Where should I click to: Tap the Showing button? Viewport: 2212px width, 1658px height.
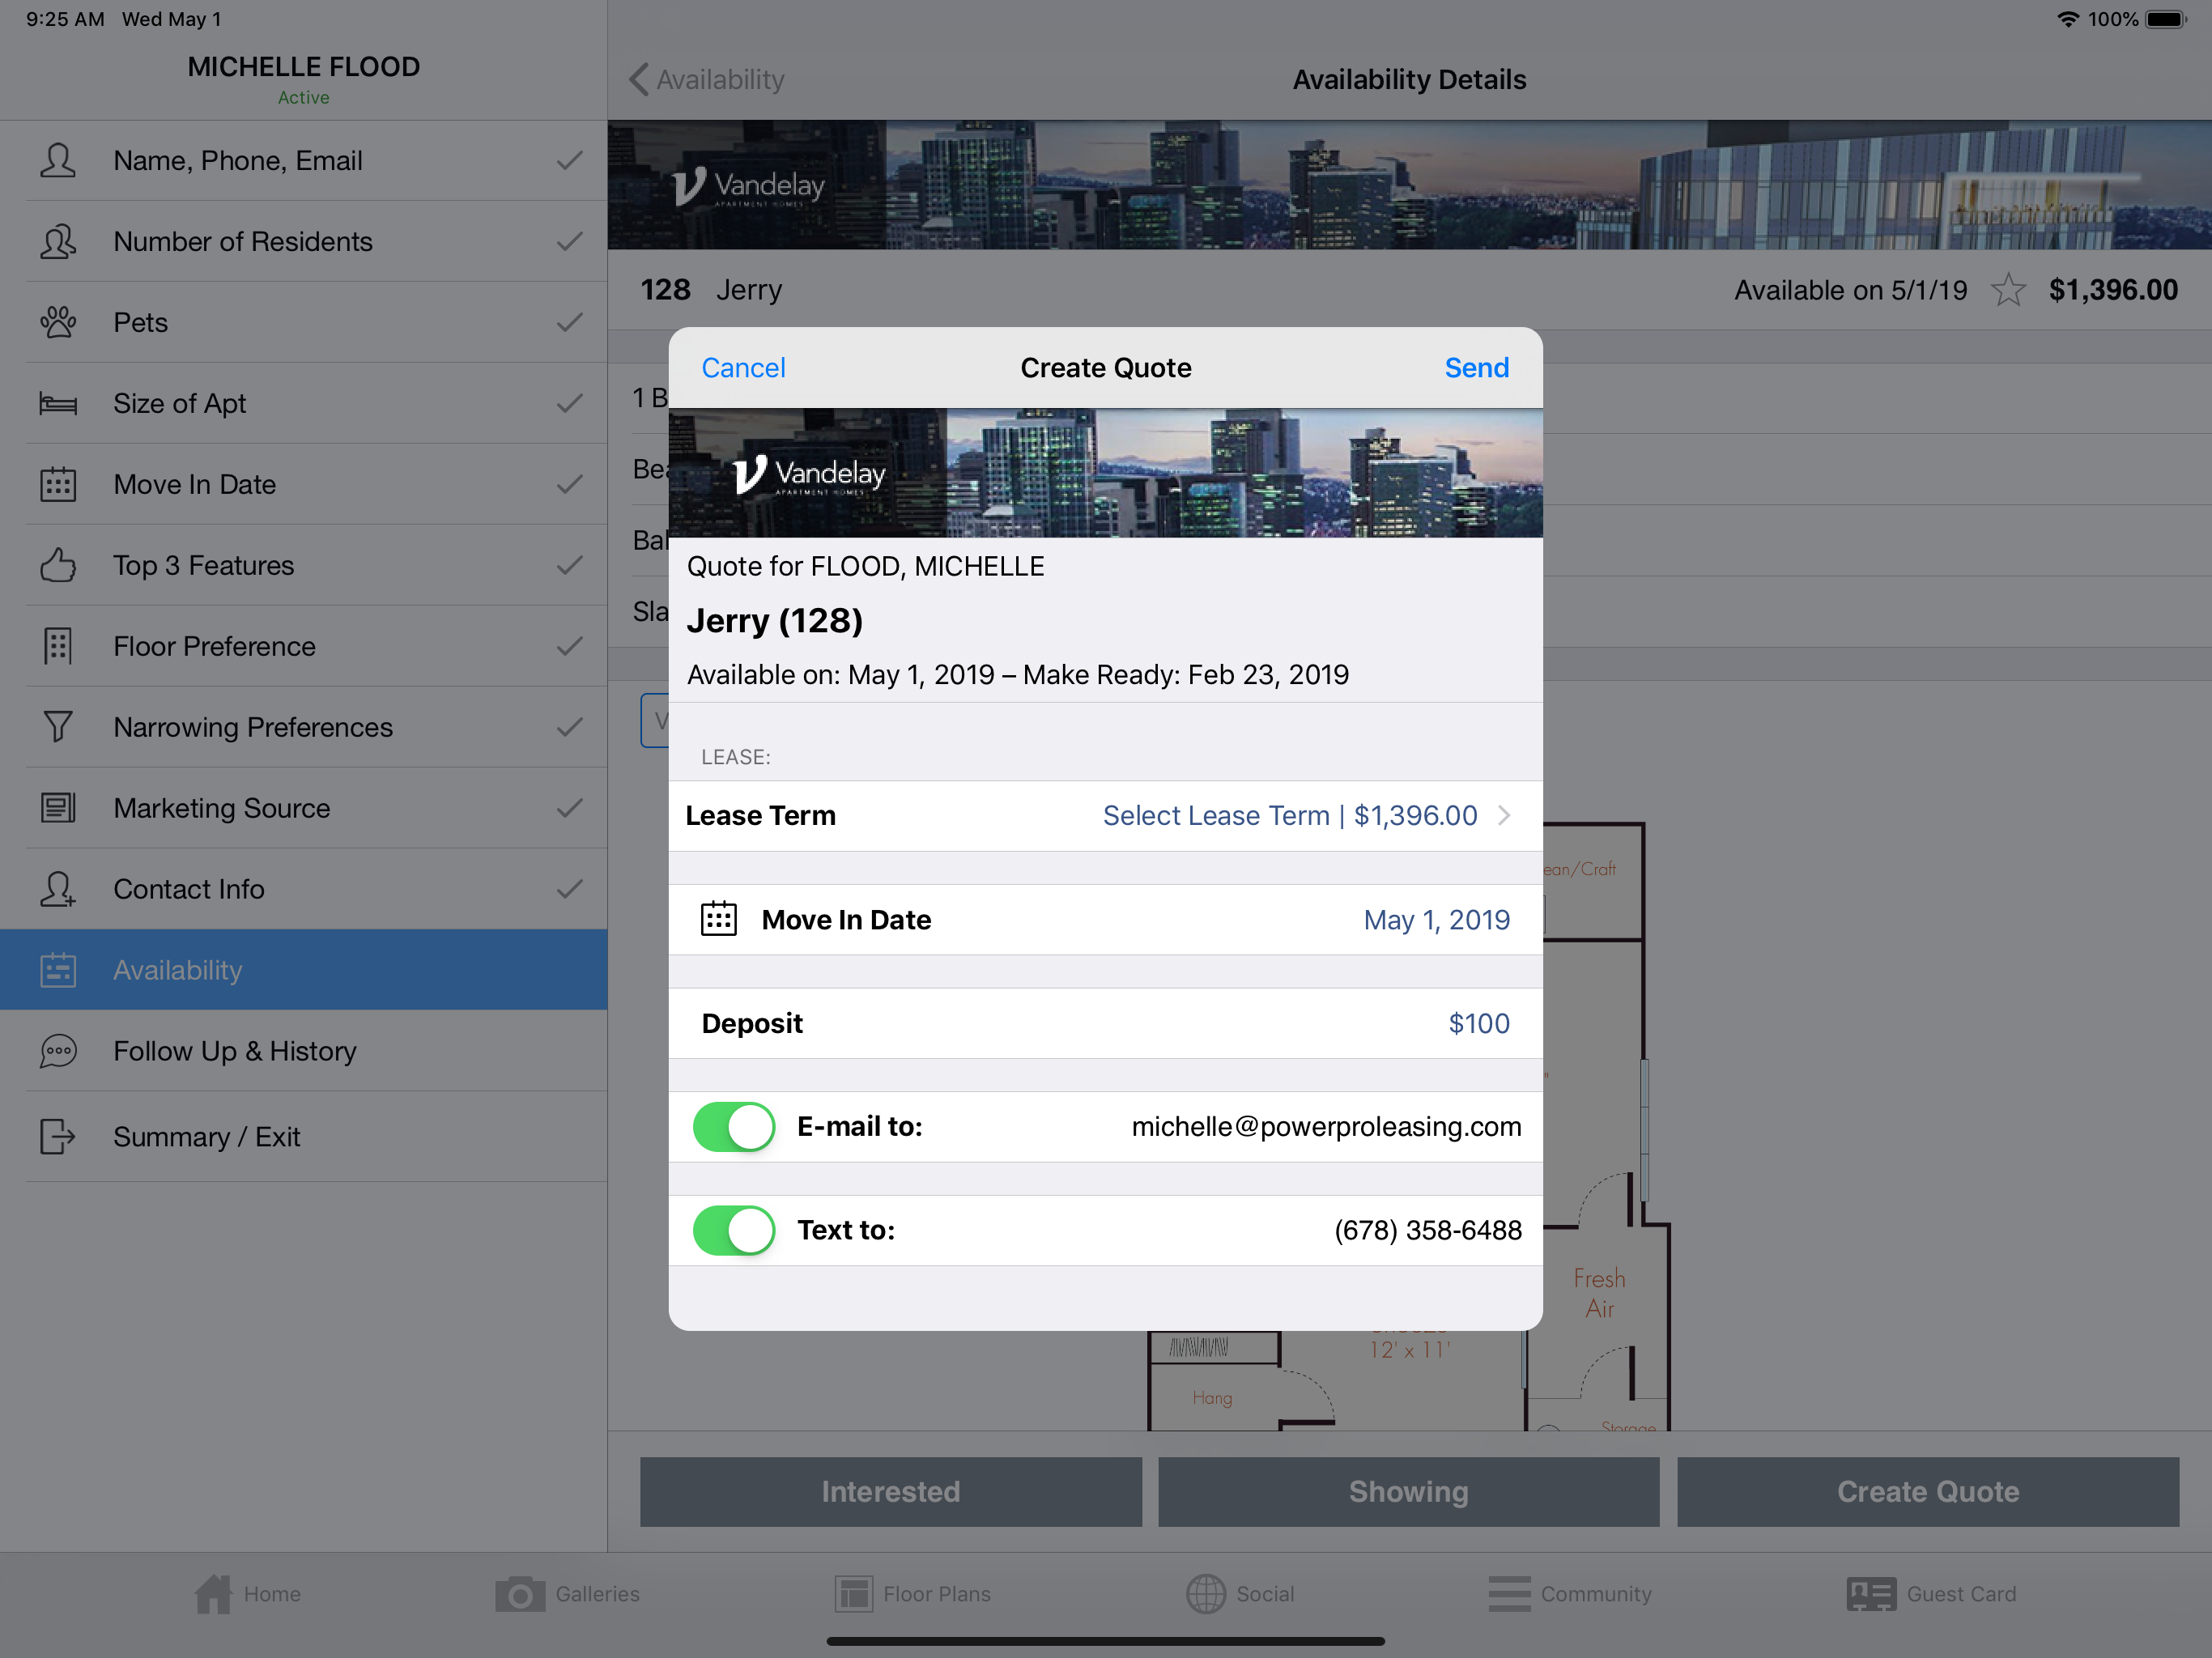tap(1408, 1492)
